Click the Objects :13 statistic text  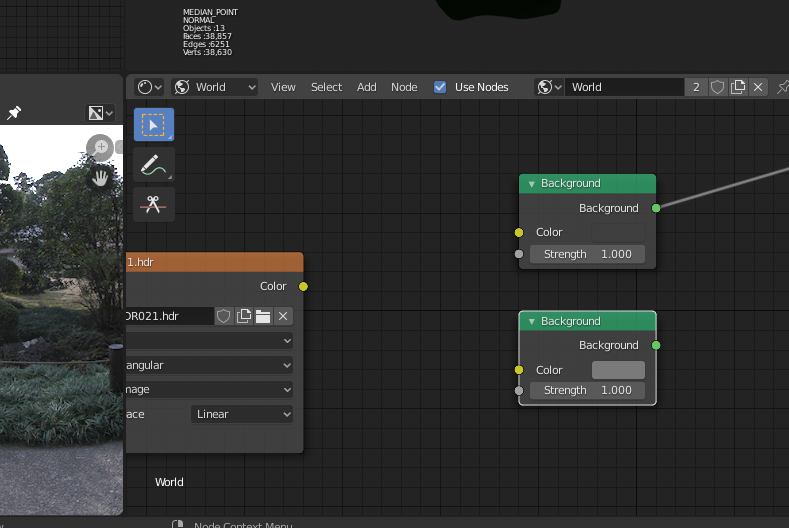tap(204, 28)
